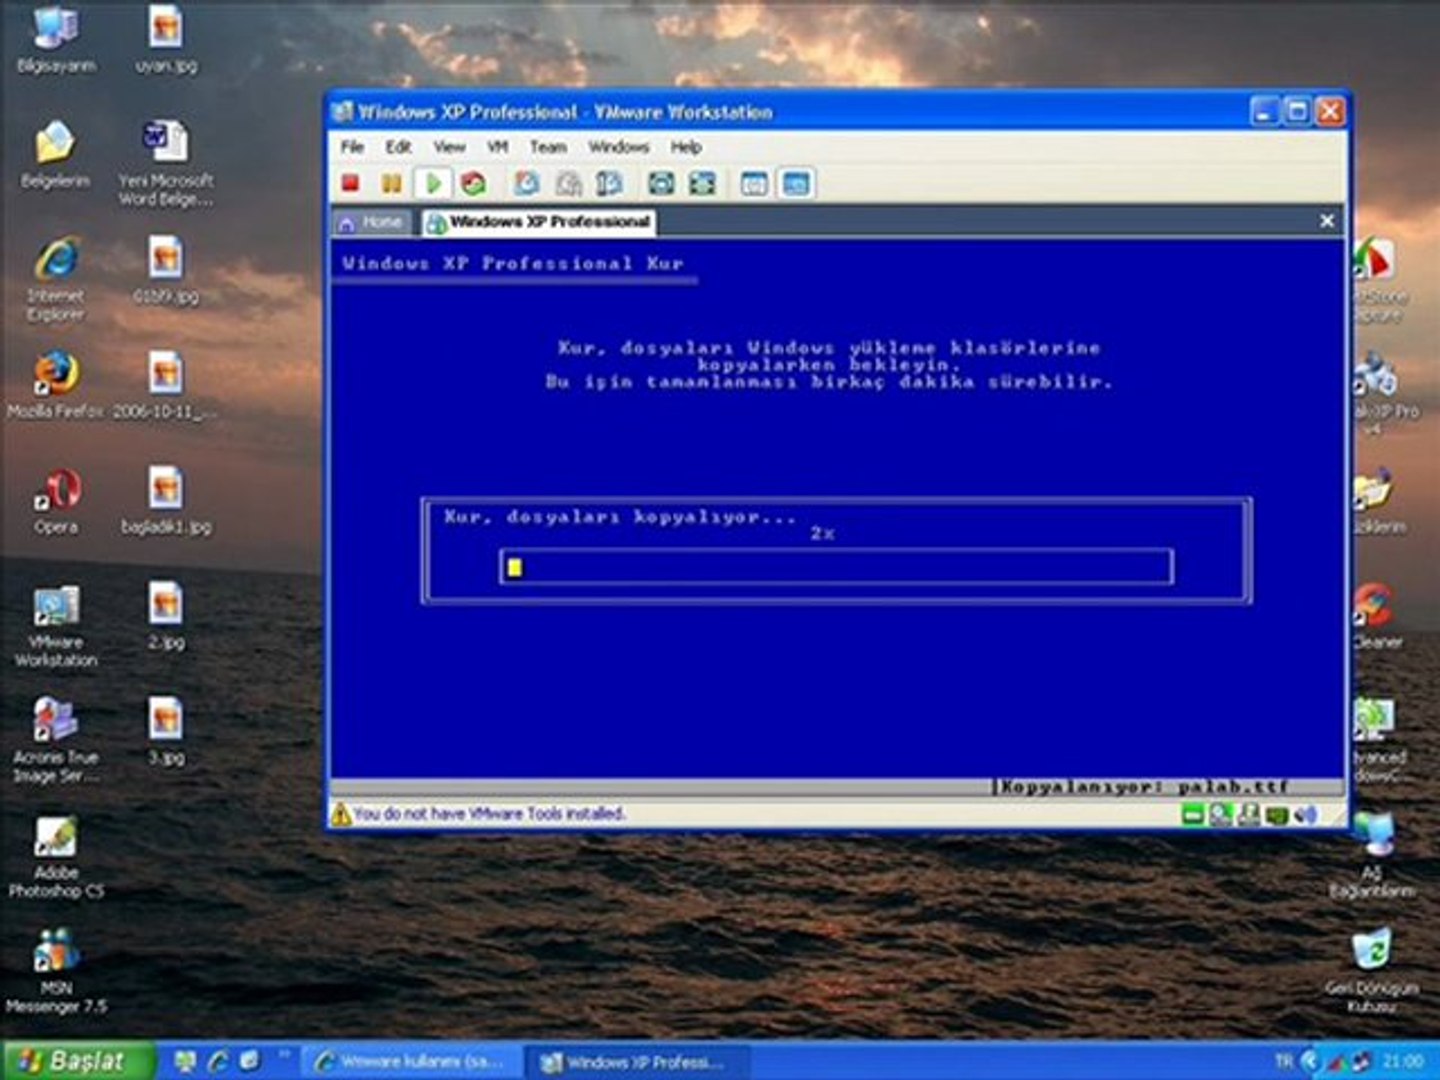Take a VM snapshot toolbar icon
1440x1080 pixels.
[x=527, y=184]
